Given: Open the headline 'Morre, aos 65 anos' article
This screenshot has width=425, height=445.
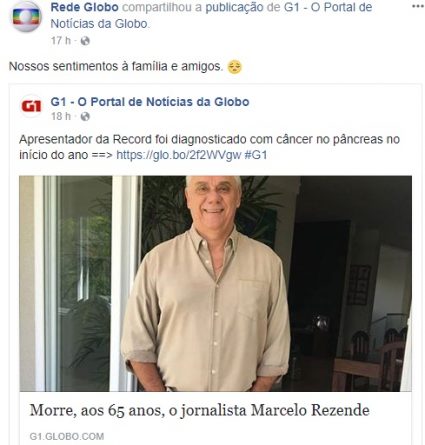Looking at the screenshot, I should pos(199,410).
